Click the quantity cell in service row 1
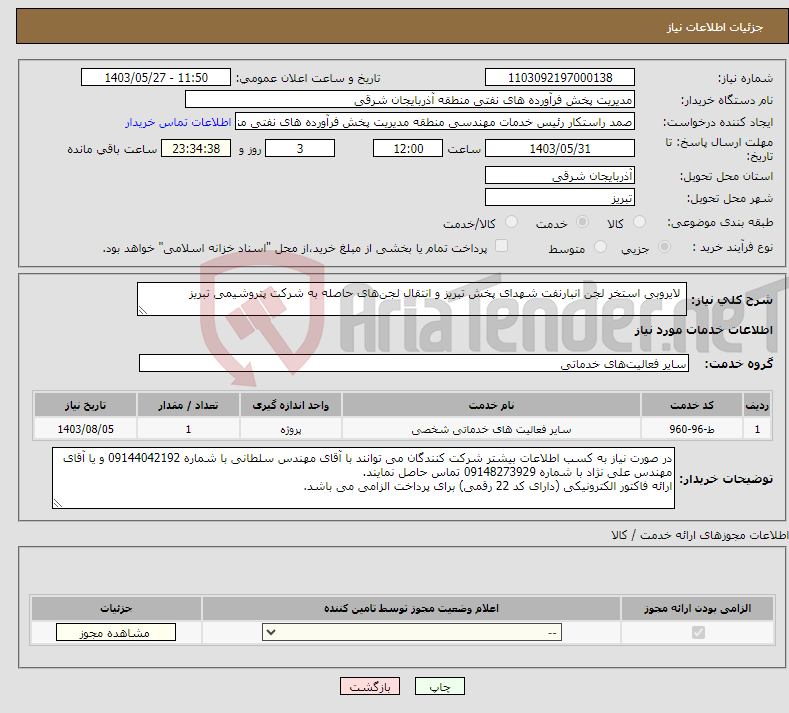789x713 pixels. coord(188,429)
